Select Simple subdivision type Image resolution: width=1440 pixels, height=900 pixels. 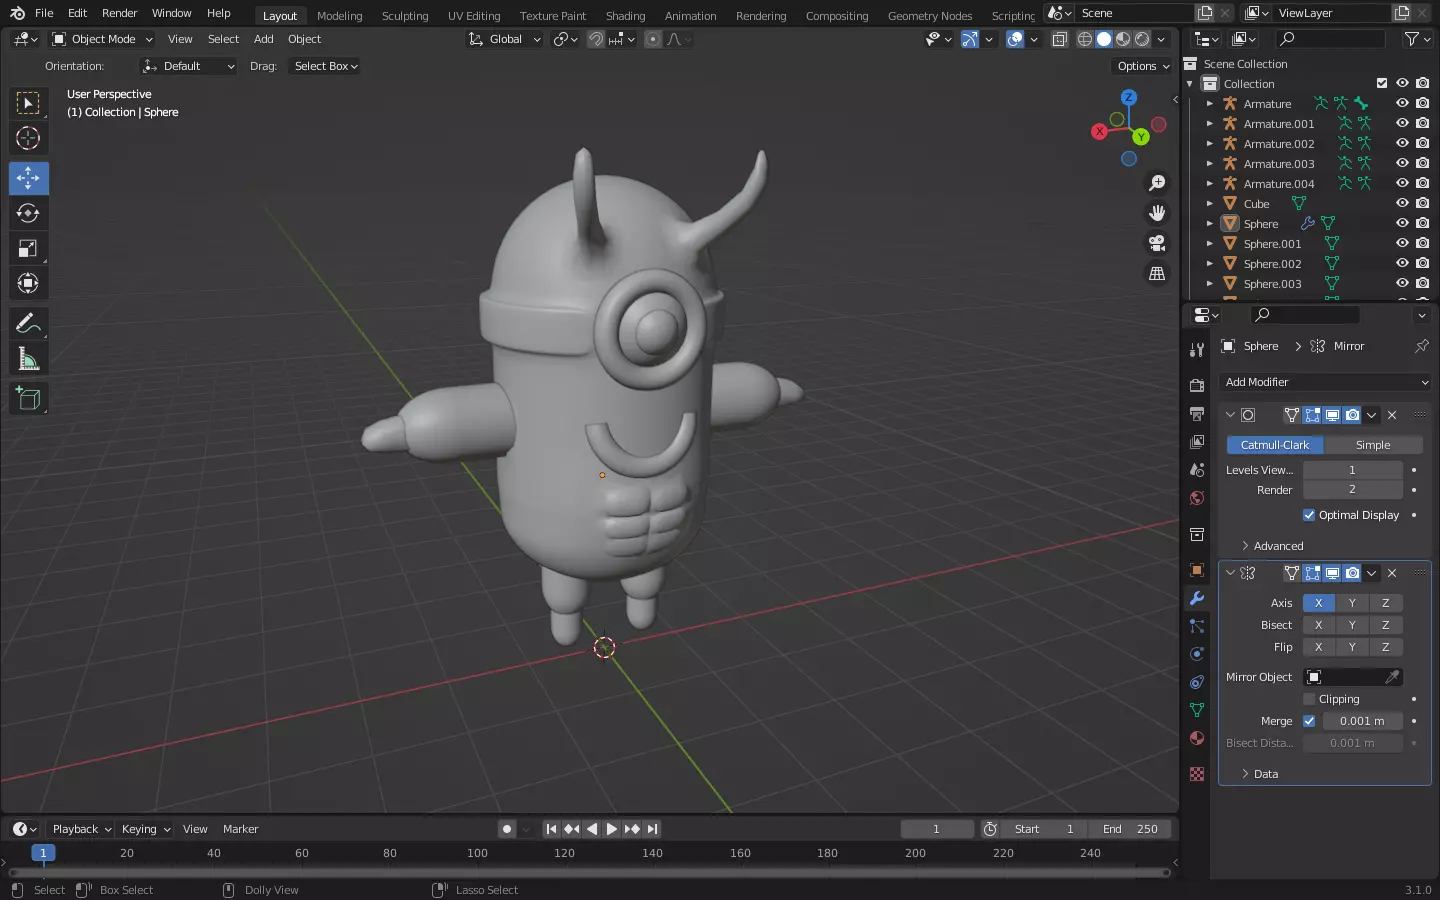coord(1373,445)
